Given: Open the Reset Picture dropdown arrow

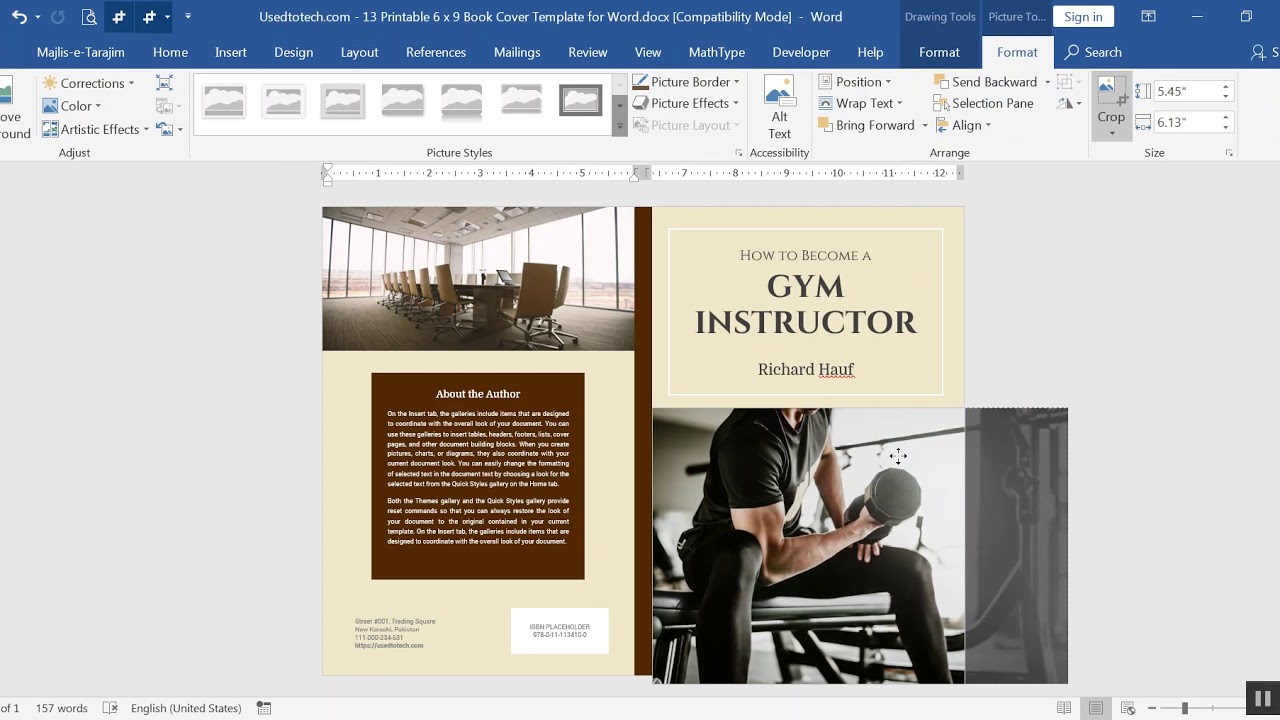Looking at the screenshot, I should point(180,129).
